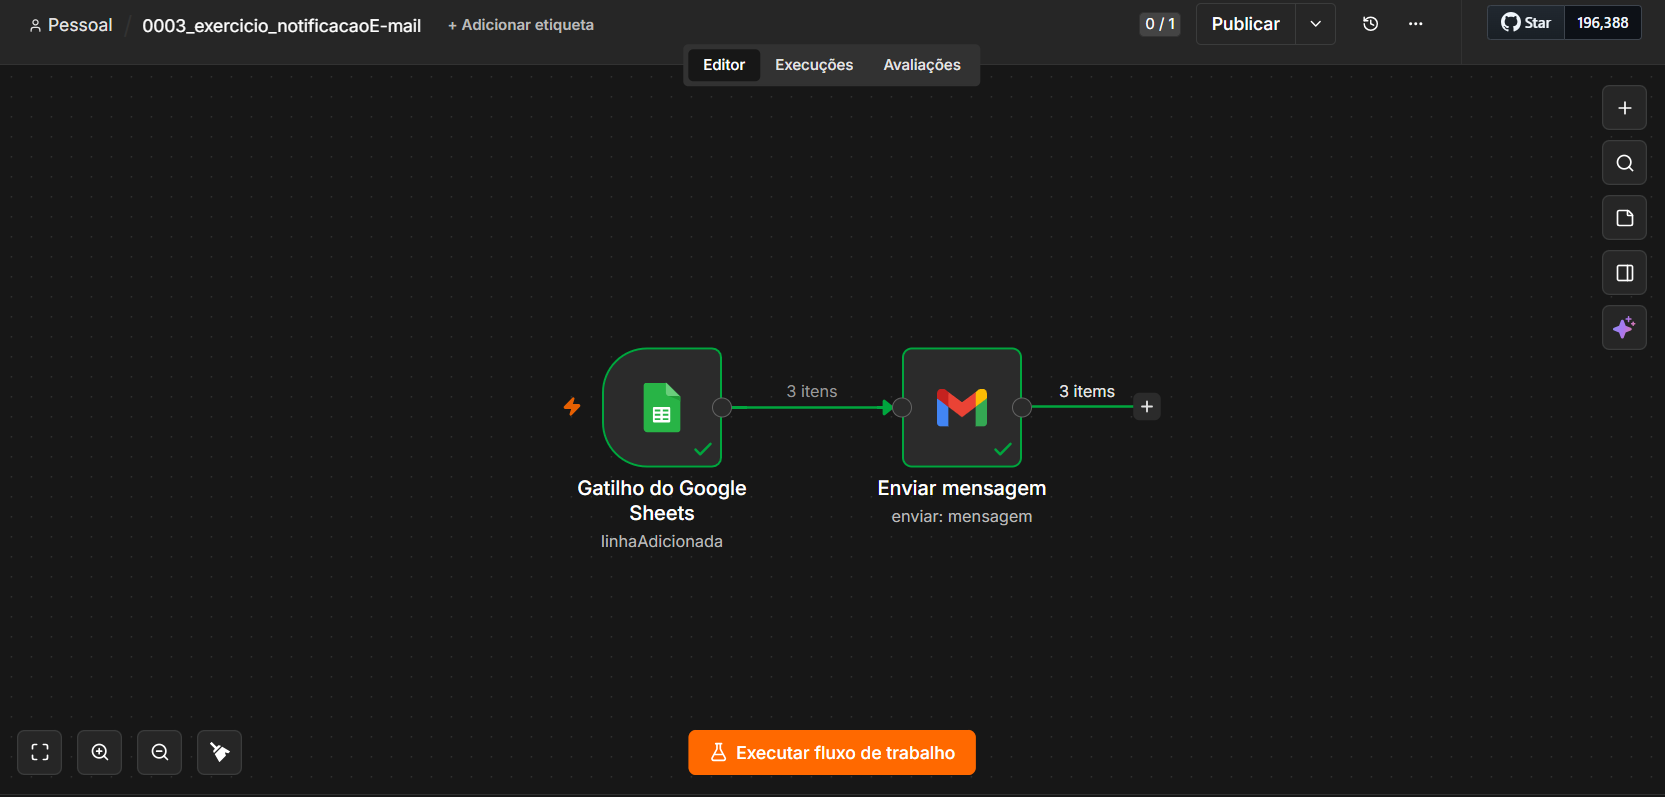Screen dimensions: 1665x797
Task: Select the Google Sheets trigger node
Action: [x=662, y=407]
